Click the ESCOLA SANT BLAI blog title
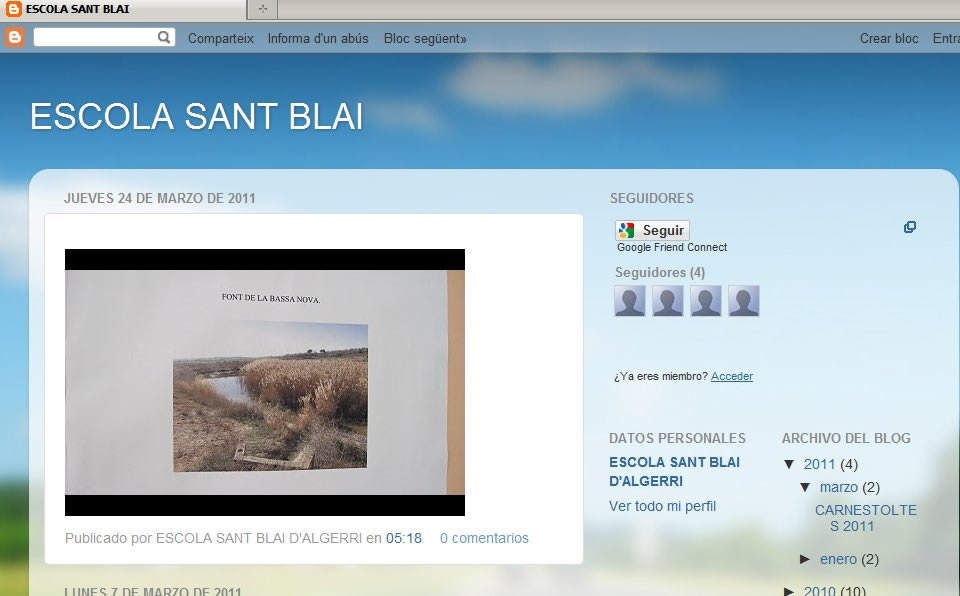This screenshot has height=596, width=960. [x=197, y=116]
